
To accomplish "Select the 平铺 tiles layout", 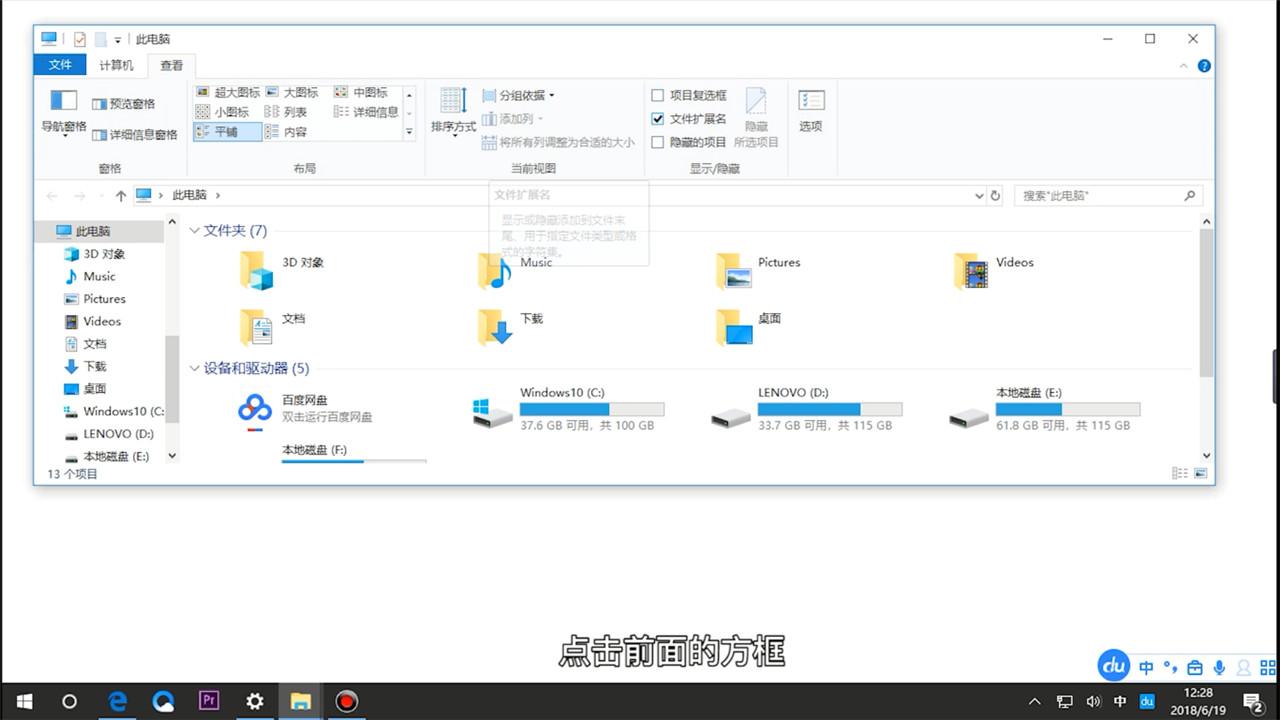I will point(227,132).
